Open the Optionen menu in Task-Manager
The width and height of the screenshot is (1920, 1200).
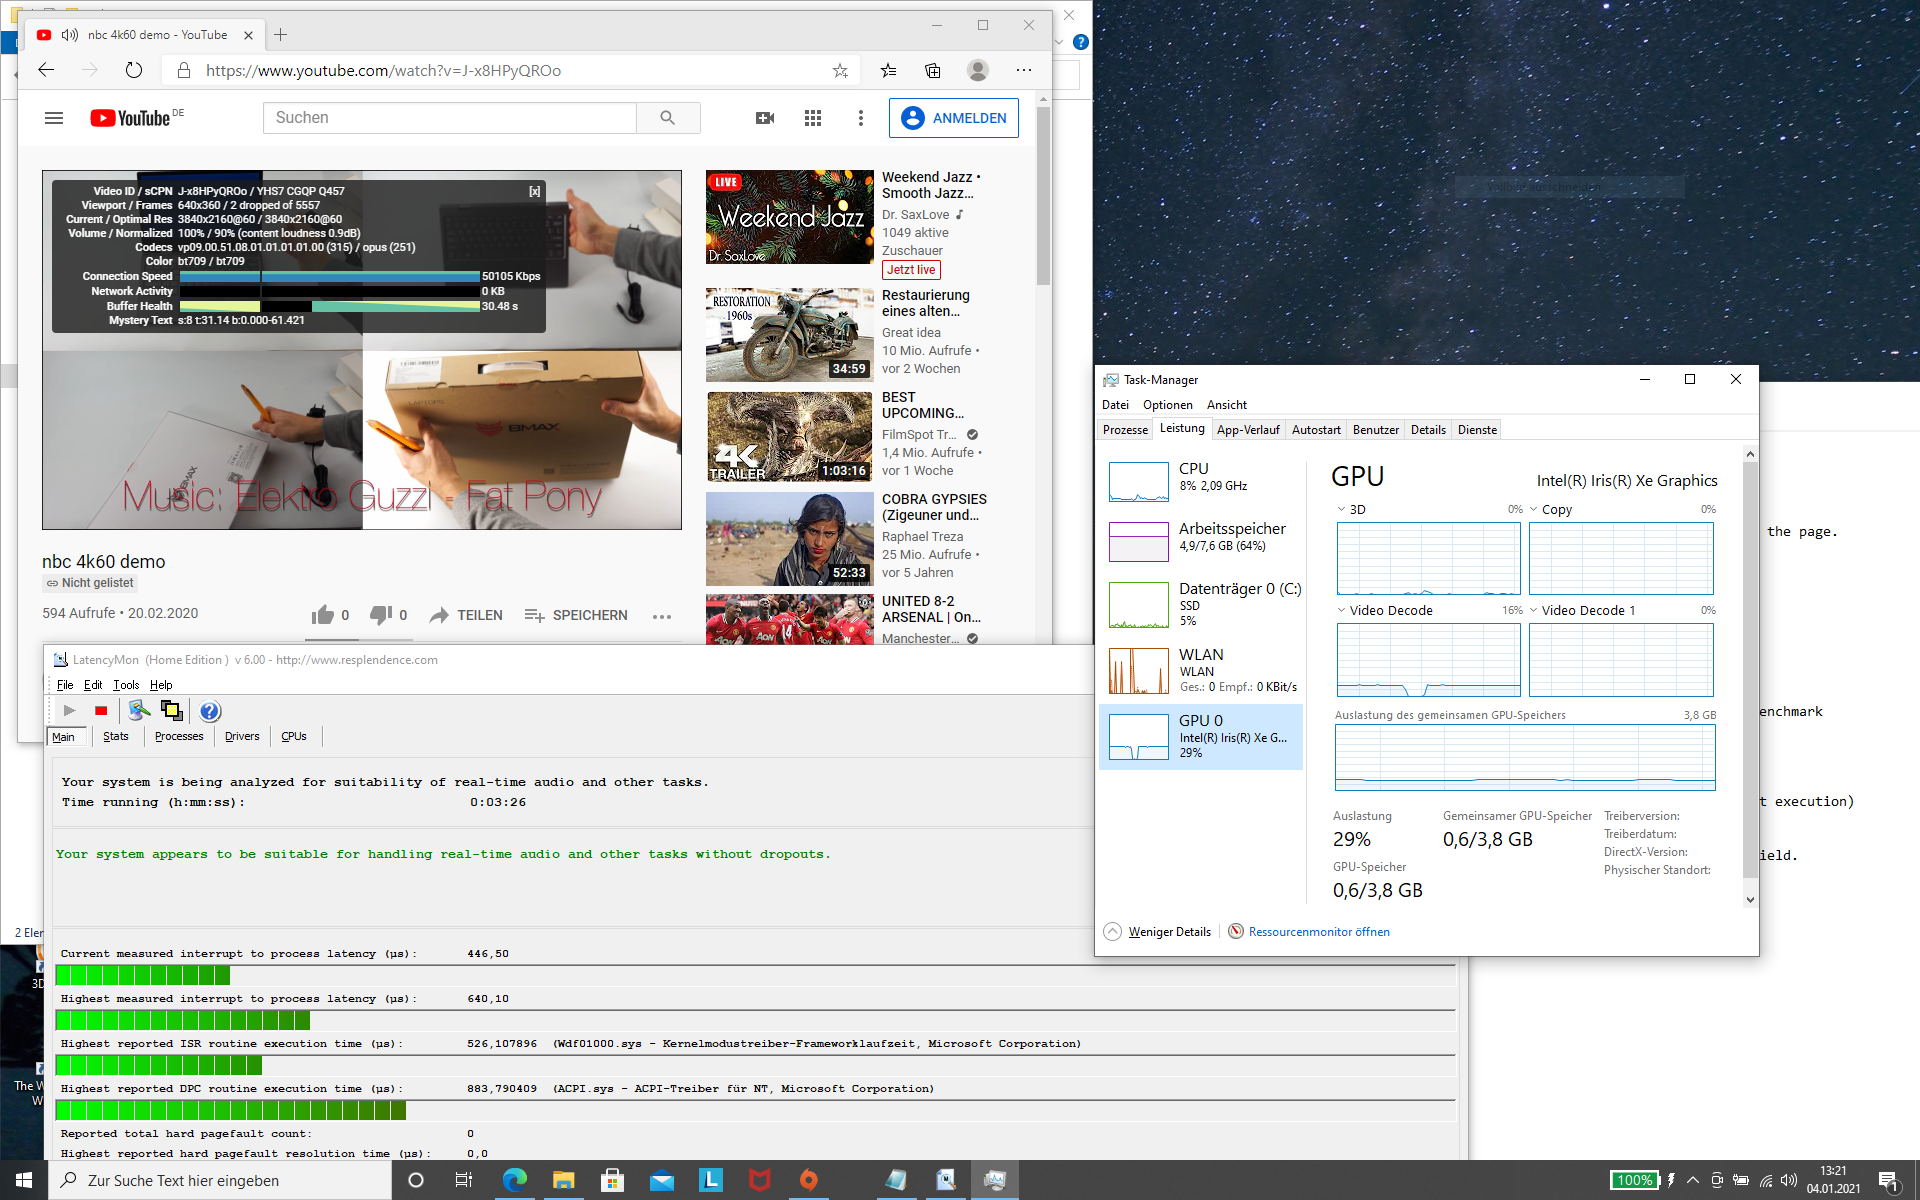(1168, 405)
